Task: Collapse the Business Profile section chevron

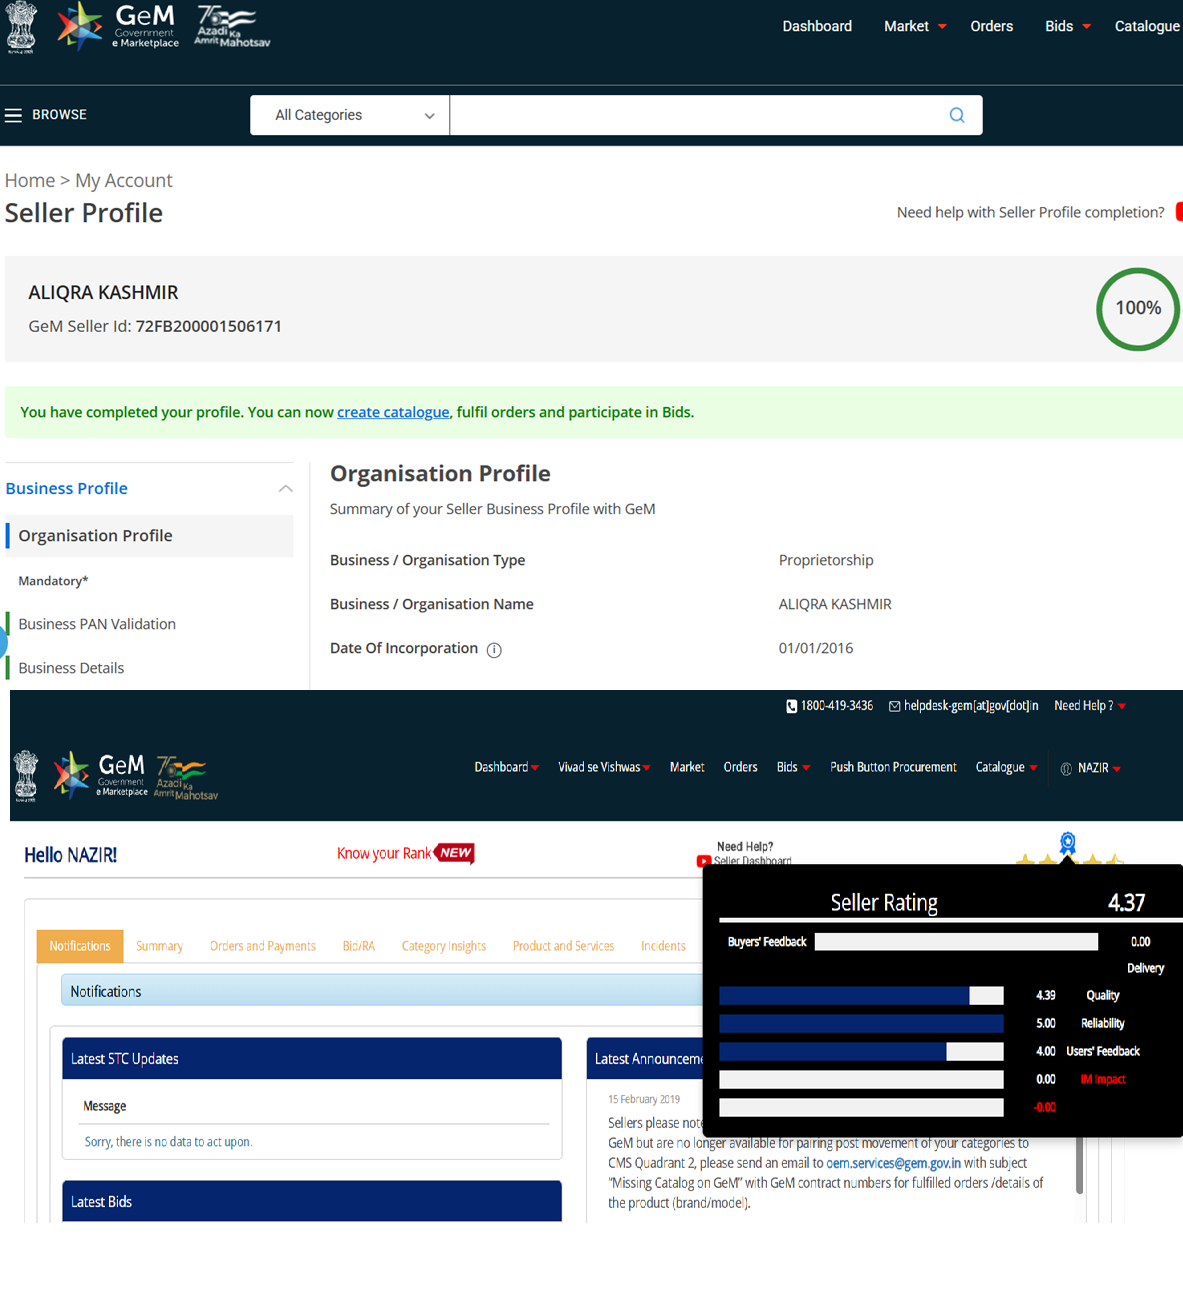Action: (286, 488)
